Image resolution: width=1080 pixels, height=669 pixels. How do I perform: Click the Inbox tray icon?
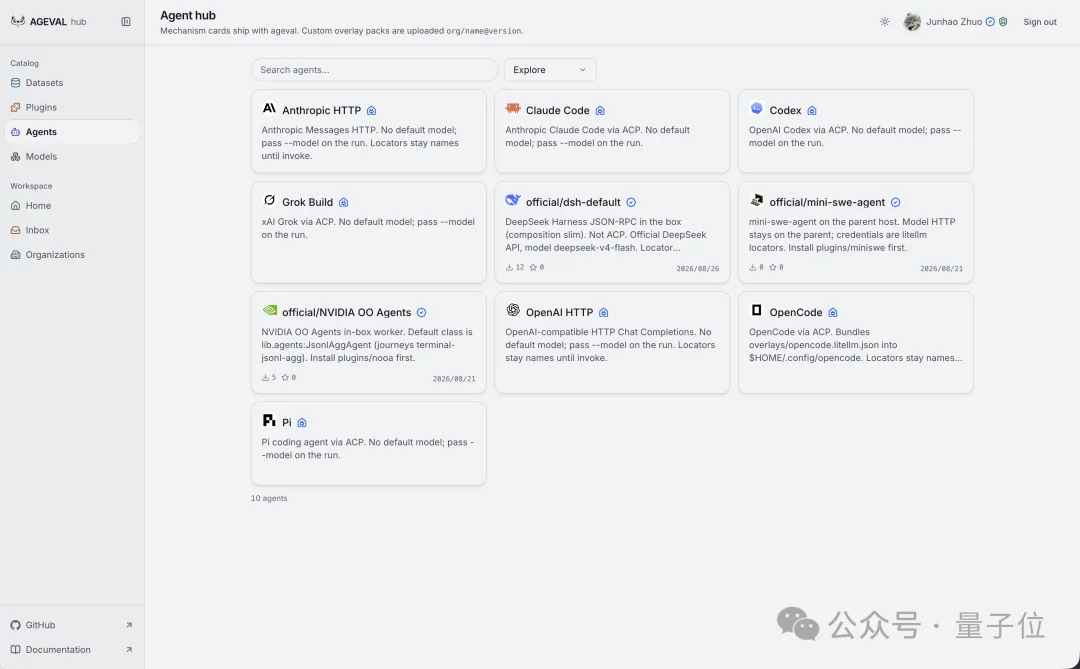16,230
